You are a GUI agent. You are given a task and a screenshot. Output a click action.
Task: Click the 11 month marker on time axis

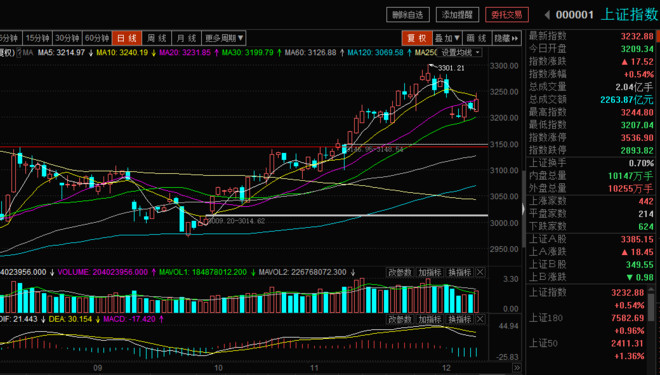[x=314, y=368]
